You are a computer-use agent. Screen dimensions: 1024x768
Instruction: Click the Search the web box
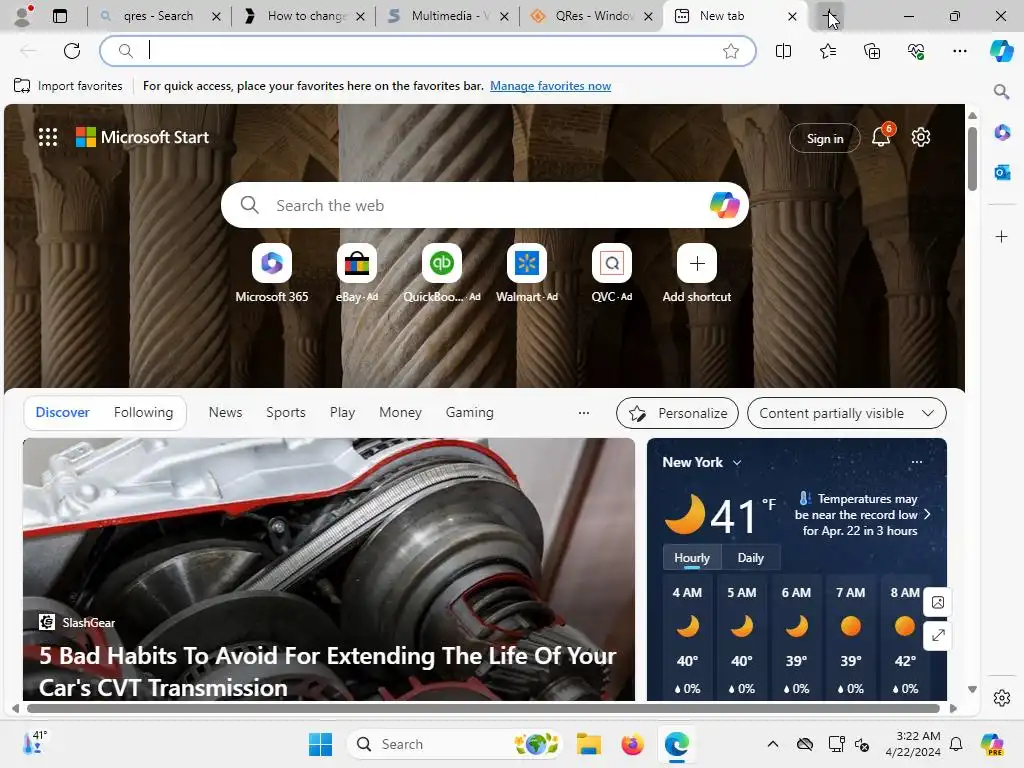point(483,205)
